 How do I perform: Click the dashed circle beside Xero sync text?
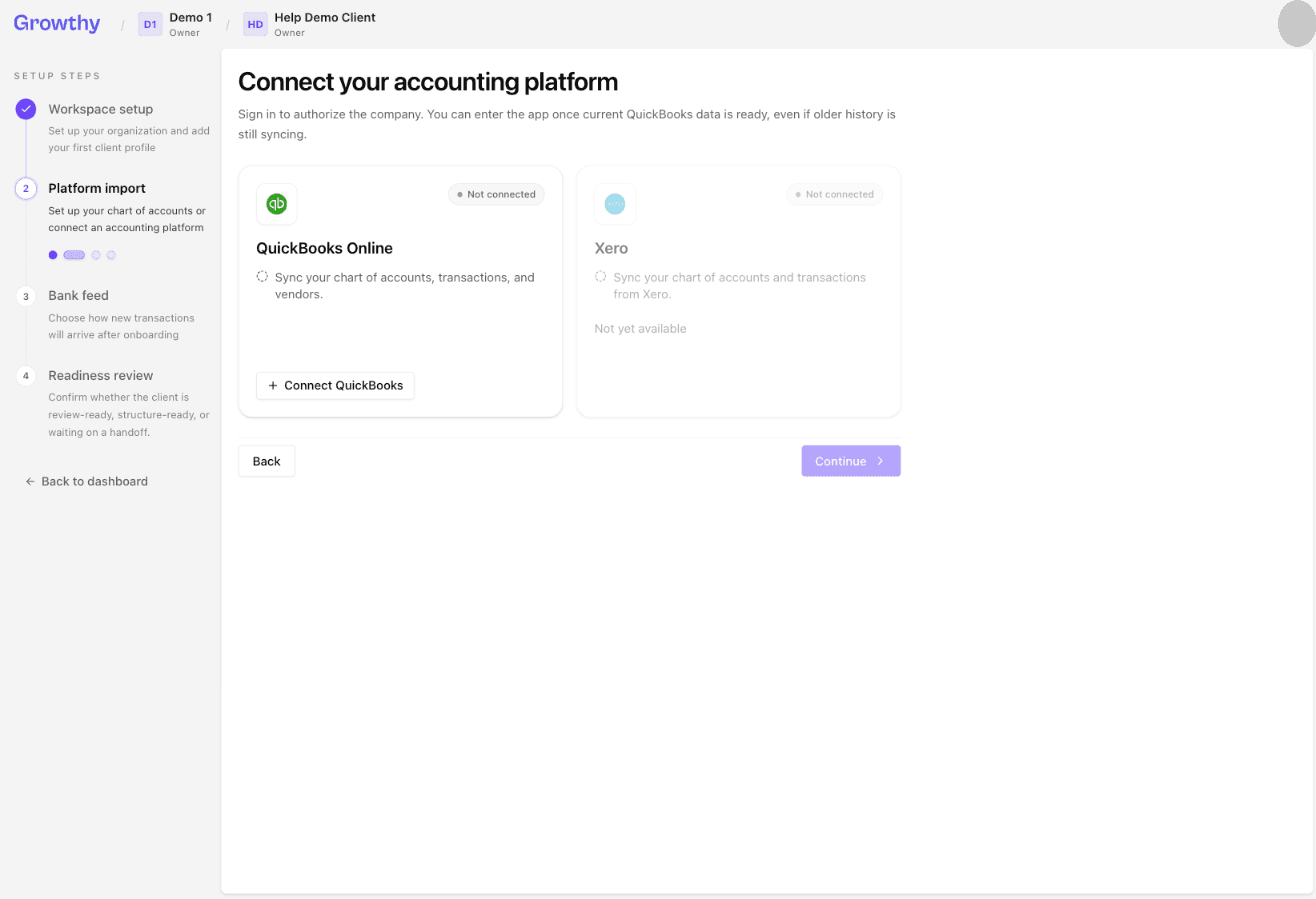pyautogui.click(x=600, y=277)
